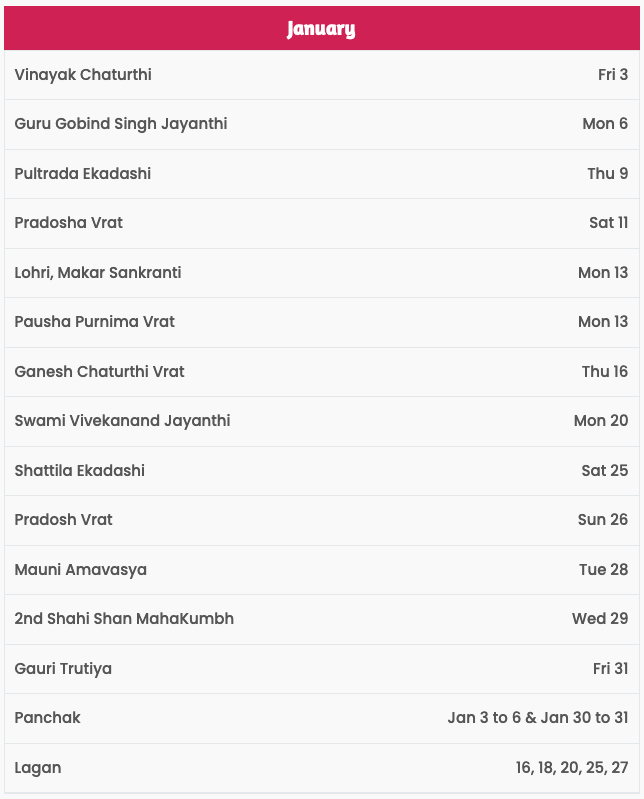
Task: Select the Pradosh Vrat Sun 26 row
Action: click(x=321, y=520)
